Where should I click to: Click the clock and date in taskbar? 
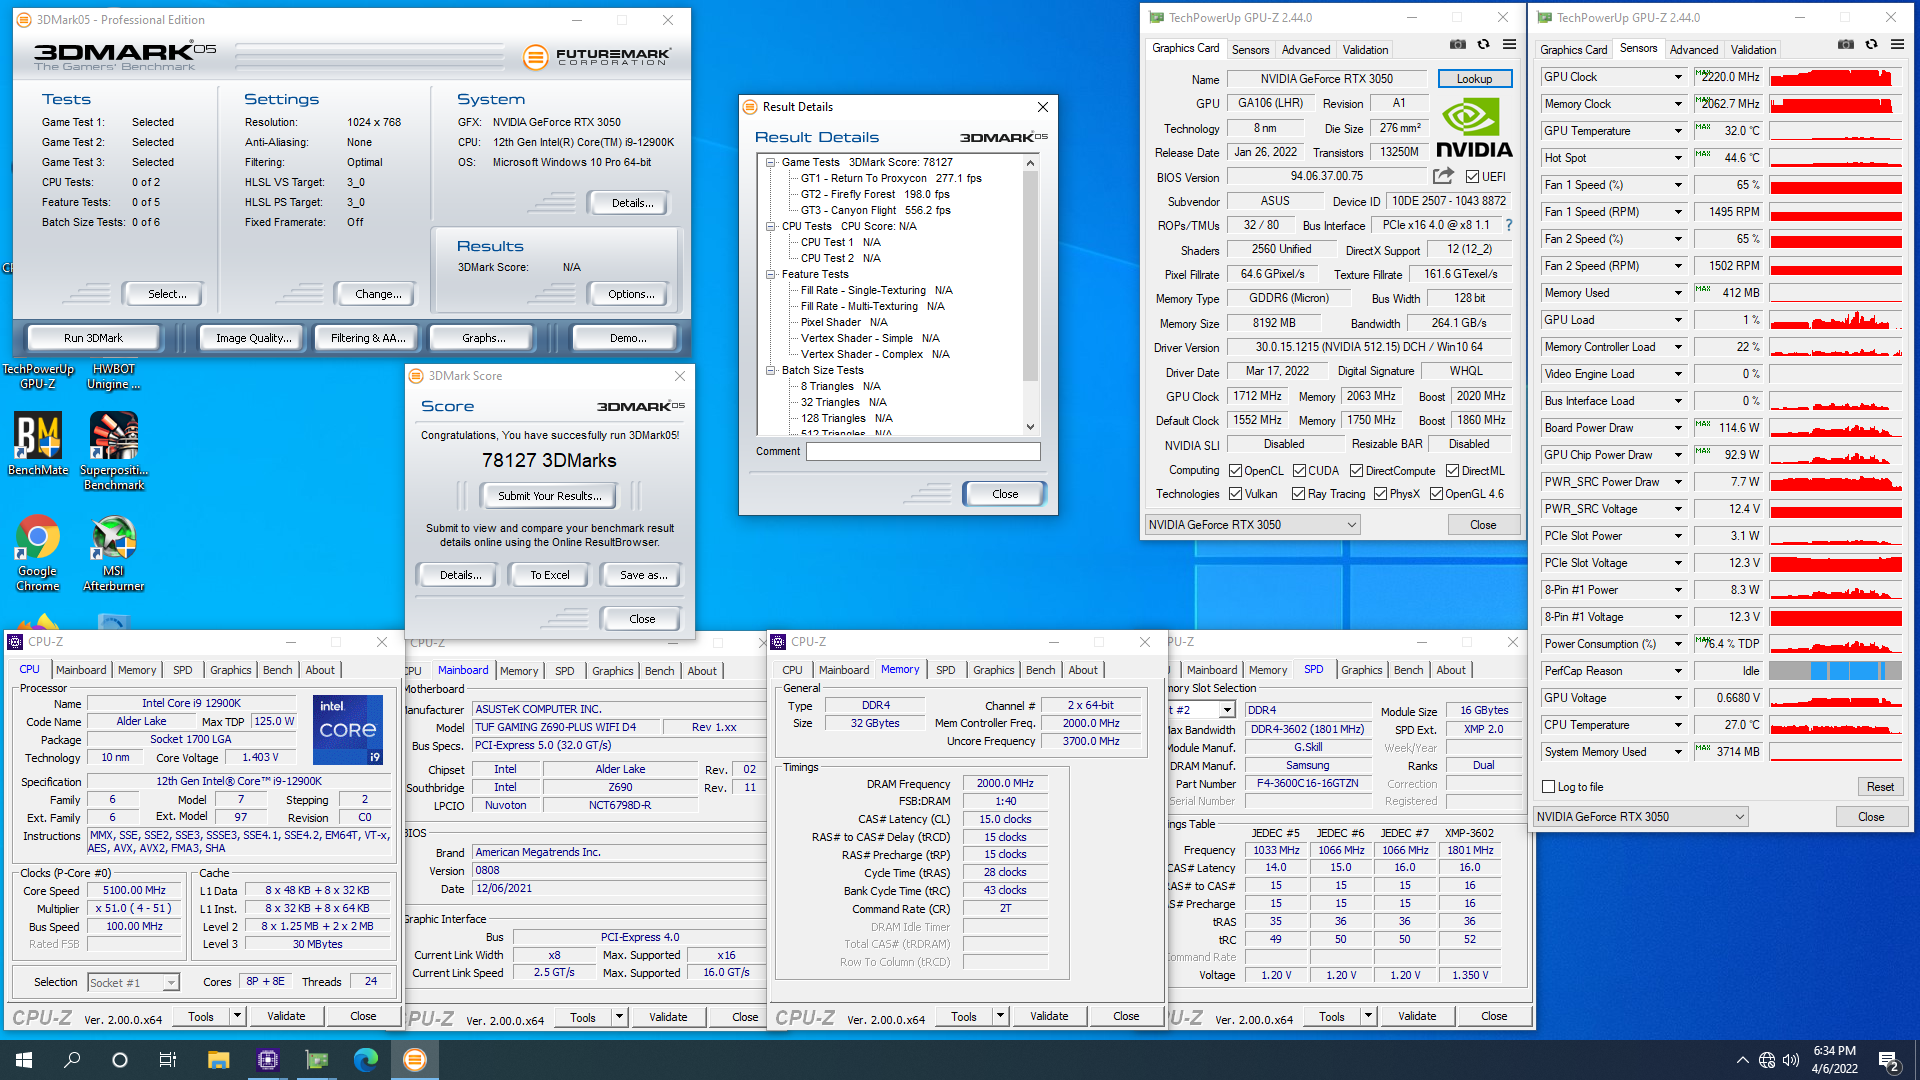tap(1834, 1060)
